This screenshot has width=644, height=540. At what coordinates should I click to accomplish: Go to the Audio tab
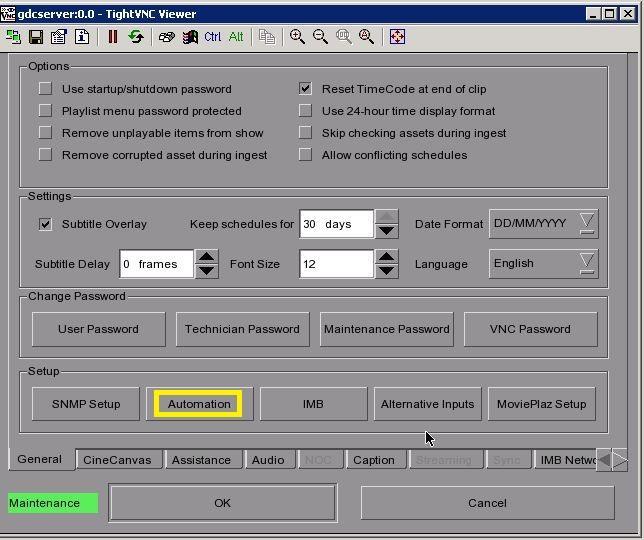click(x=268, y=460)
